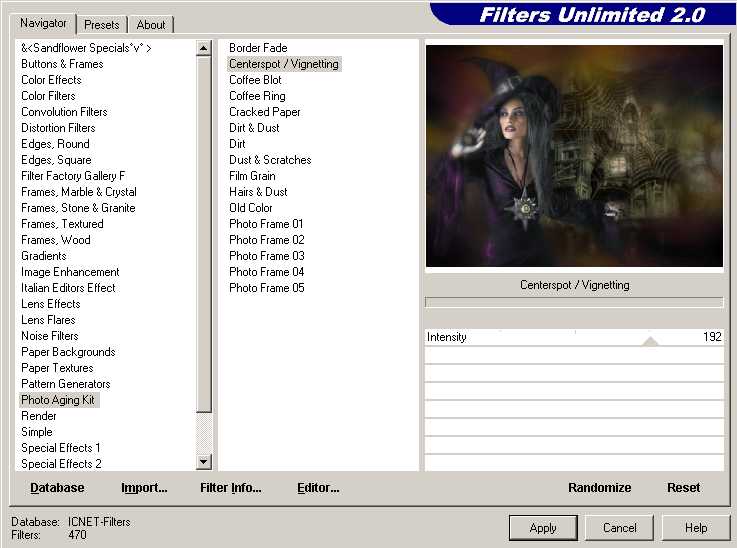
Task: Select Frames, Textured category
Action: tap(62, 224)
